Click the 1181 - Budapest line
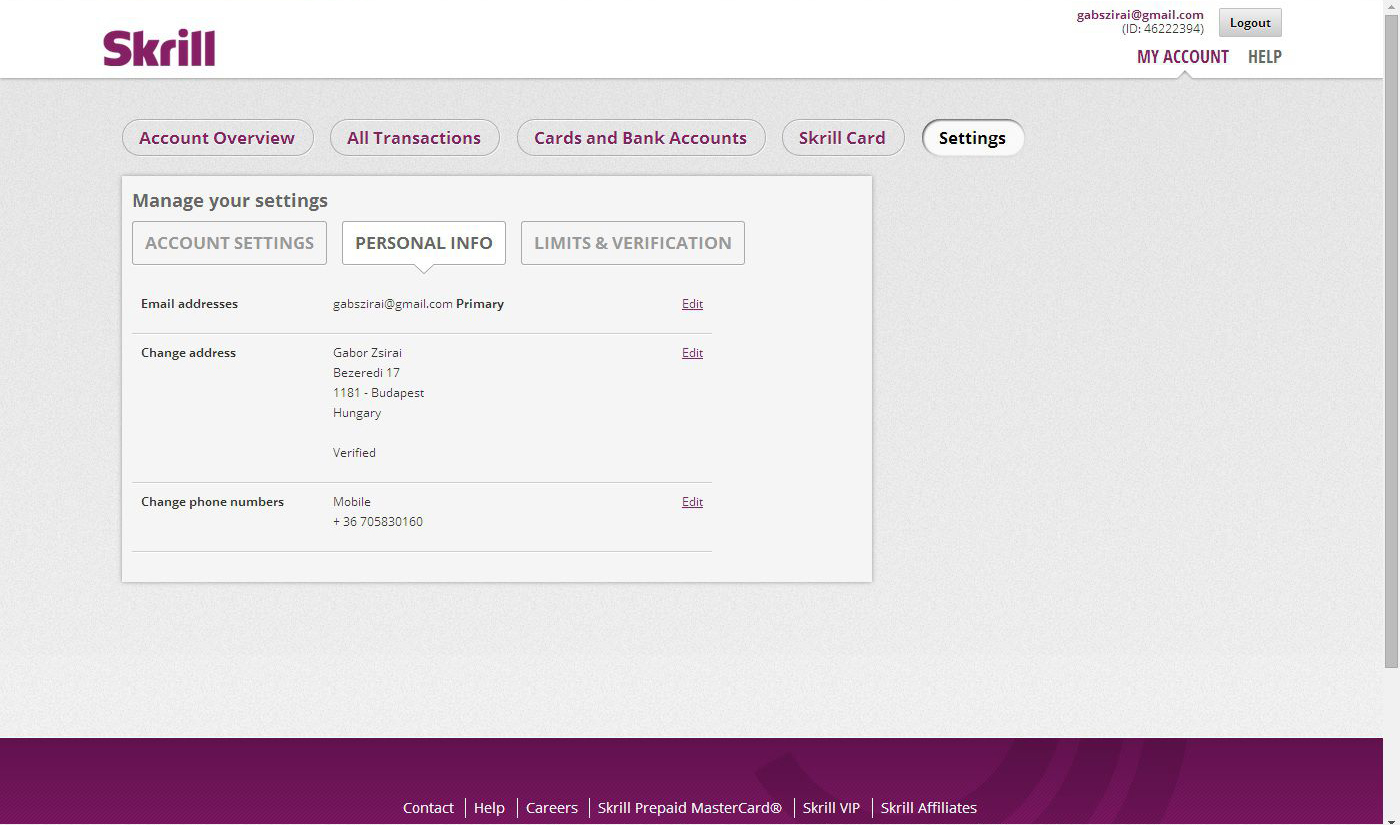The image size is (1400, 825). click(378, 393)
